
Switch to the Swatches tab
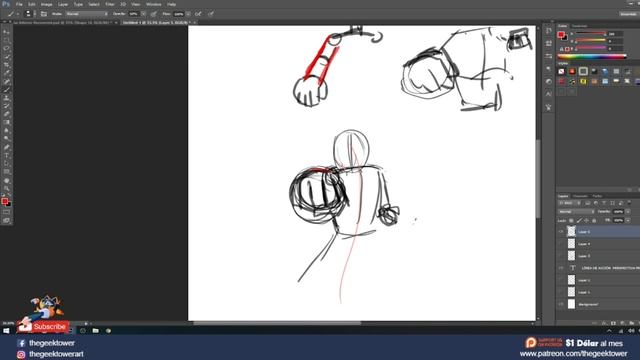tap(580, 26)
